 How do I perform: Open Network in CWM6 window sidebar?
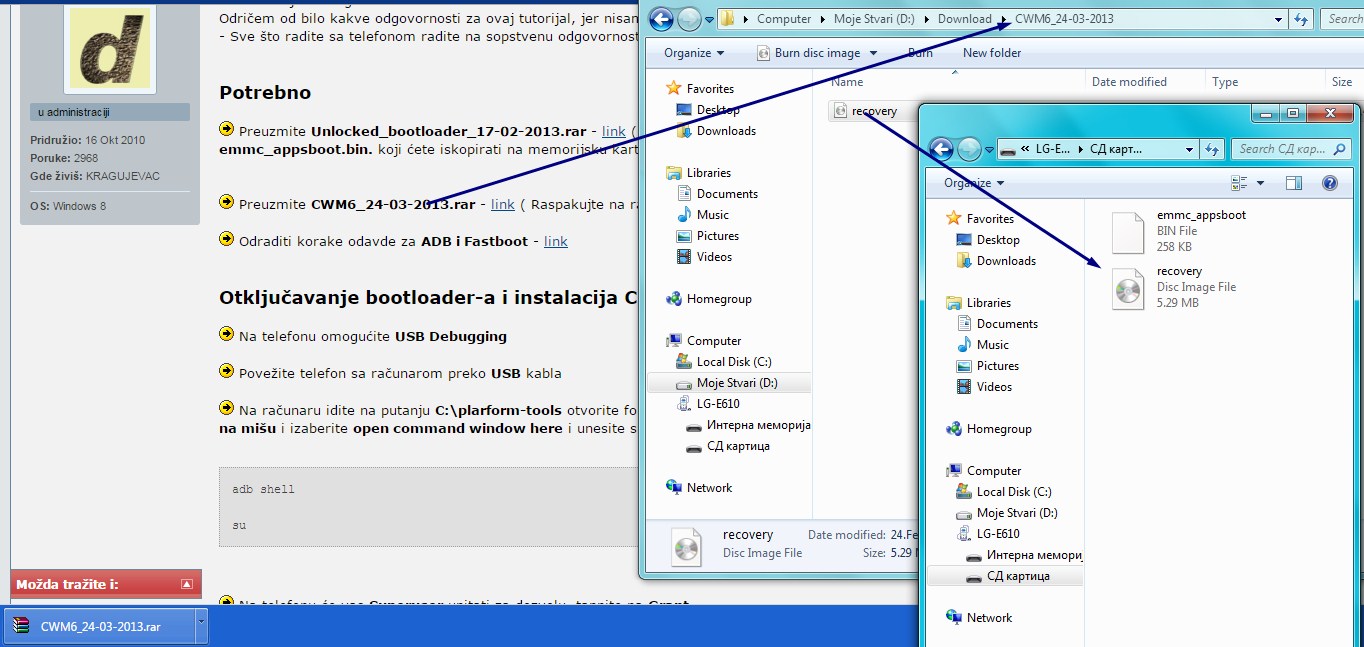point(709,488)
